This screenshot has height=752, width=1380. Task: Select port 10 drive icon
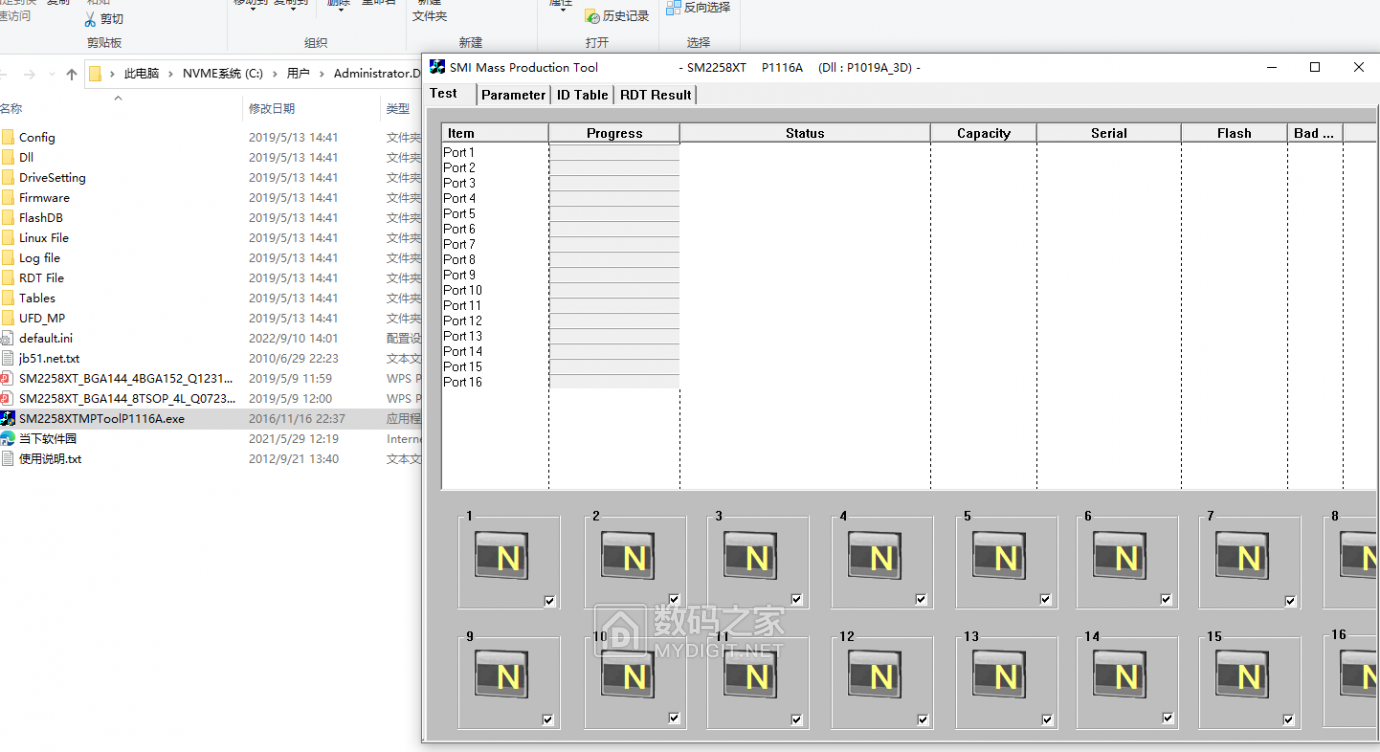(627, 675)
